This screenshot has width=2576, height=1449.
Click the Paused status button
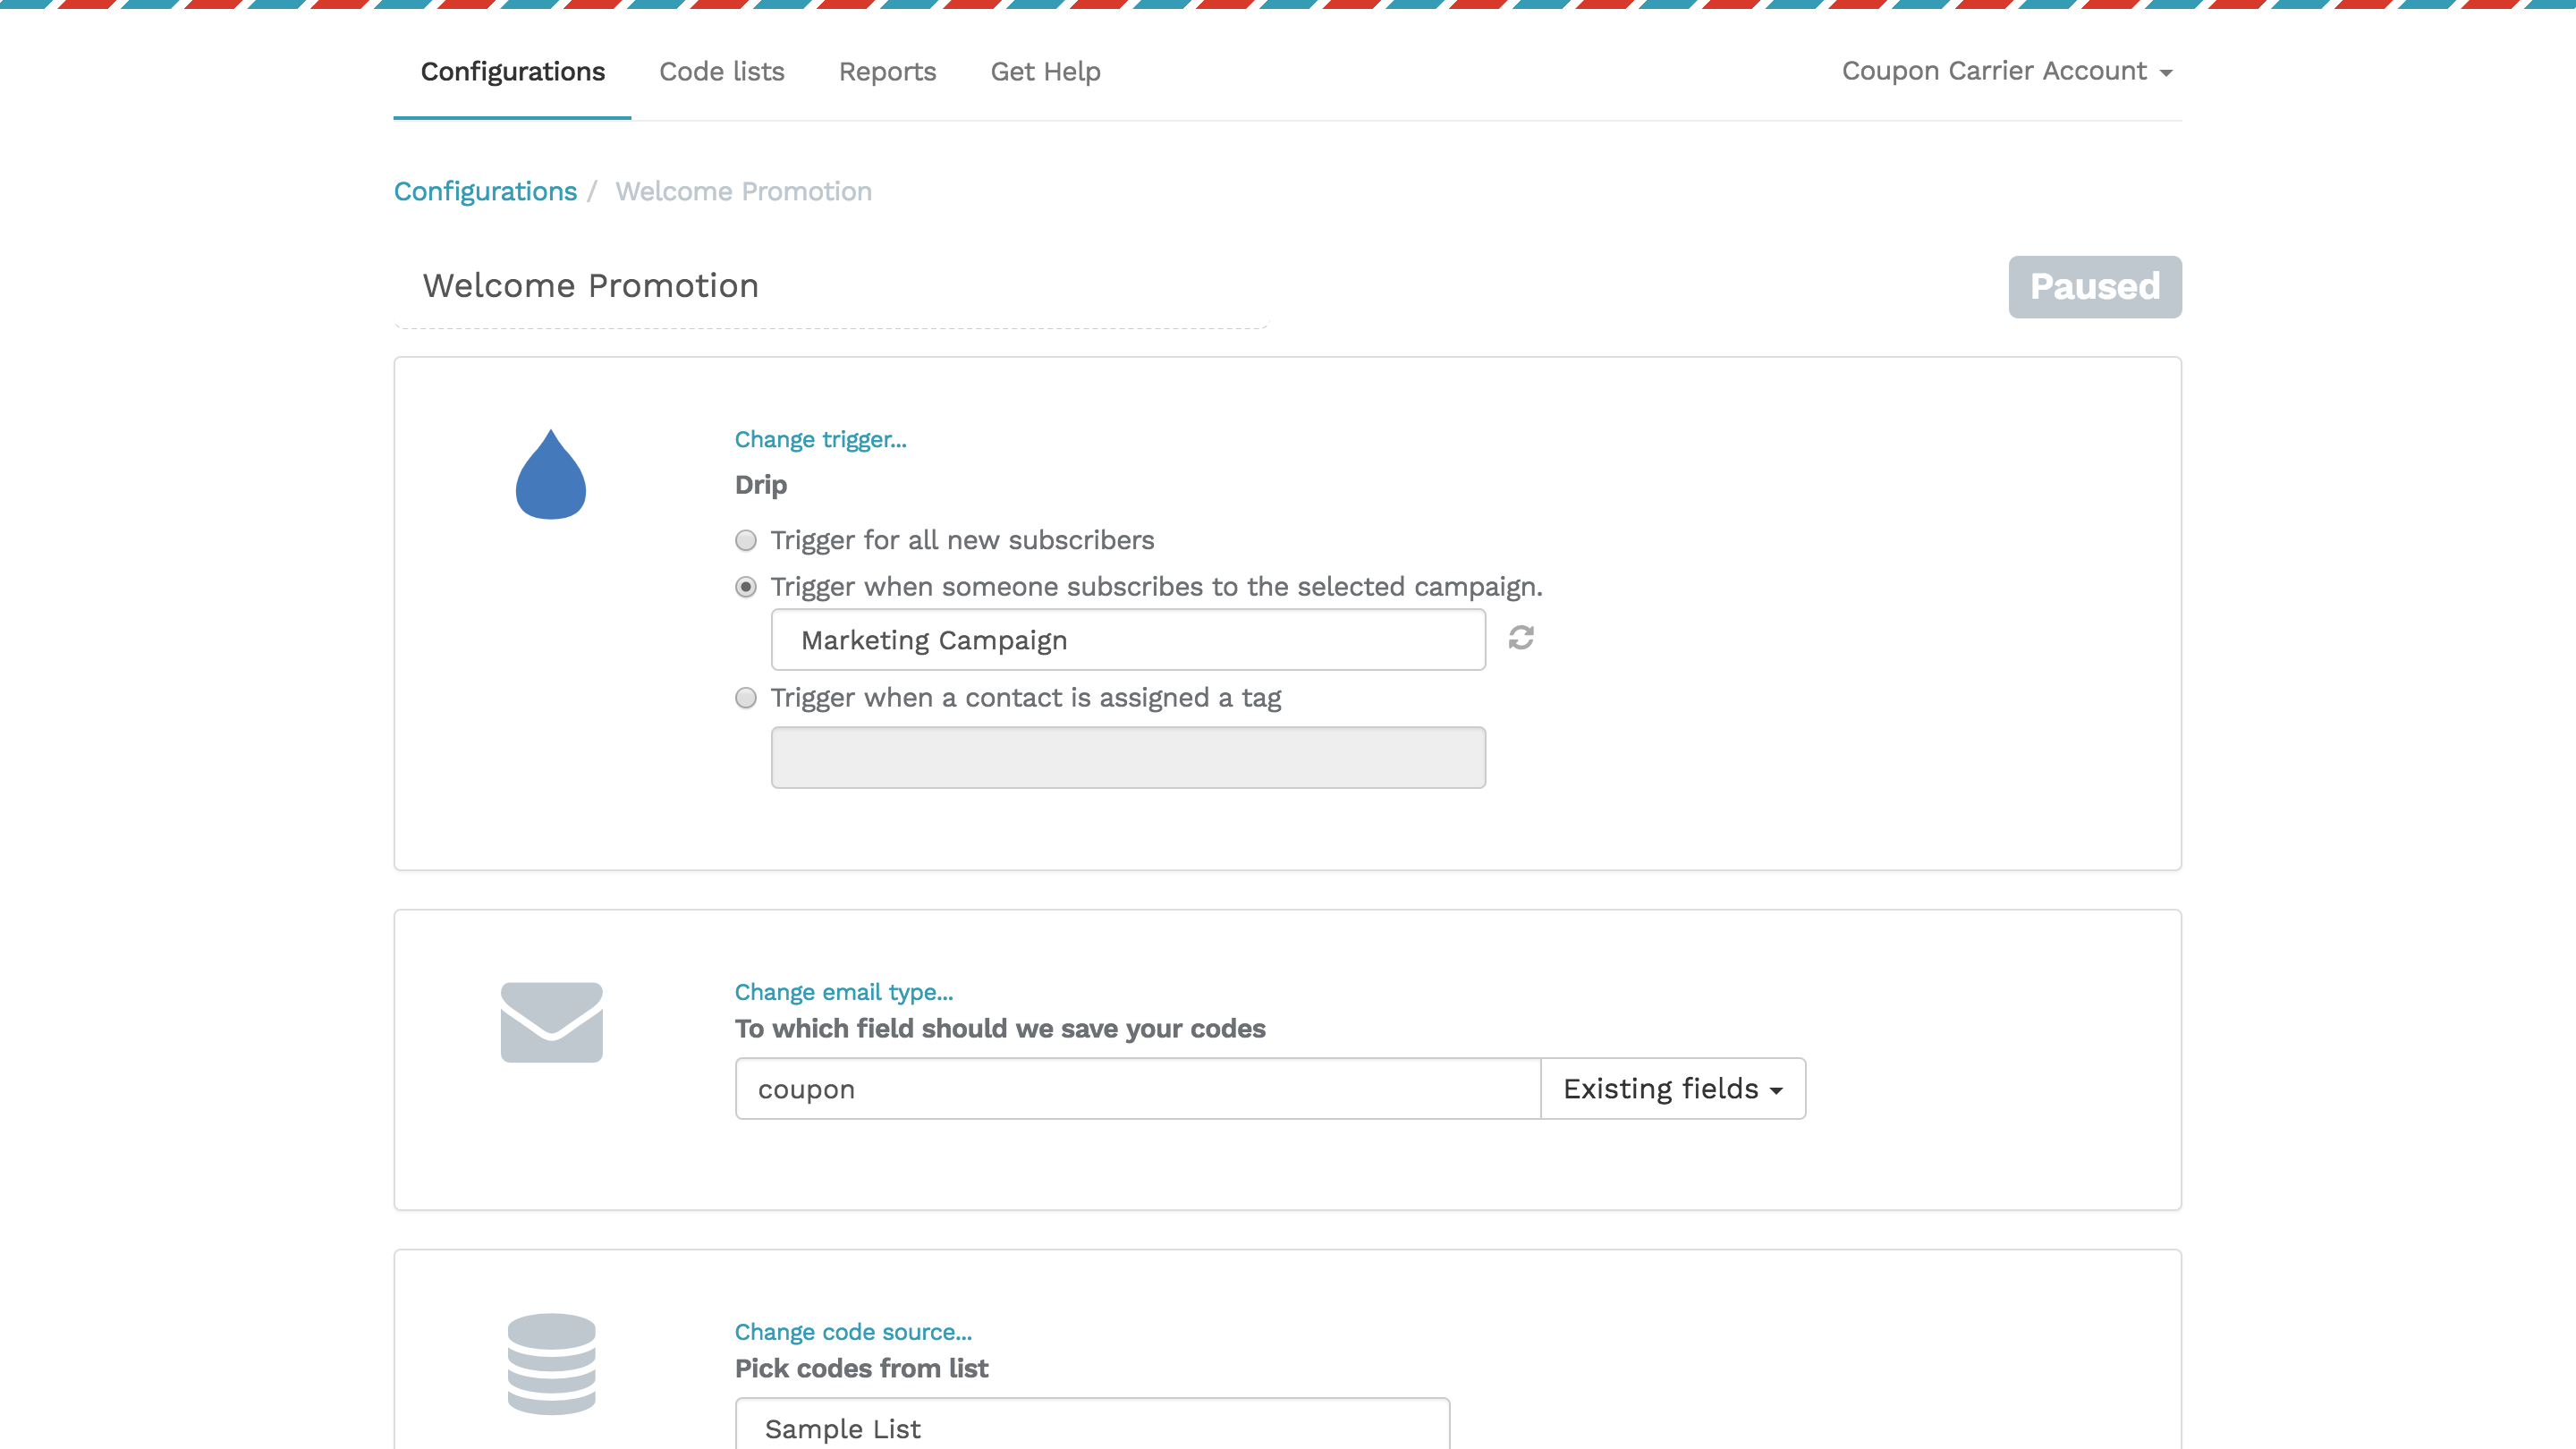click(x=2095, y=287)
